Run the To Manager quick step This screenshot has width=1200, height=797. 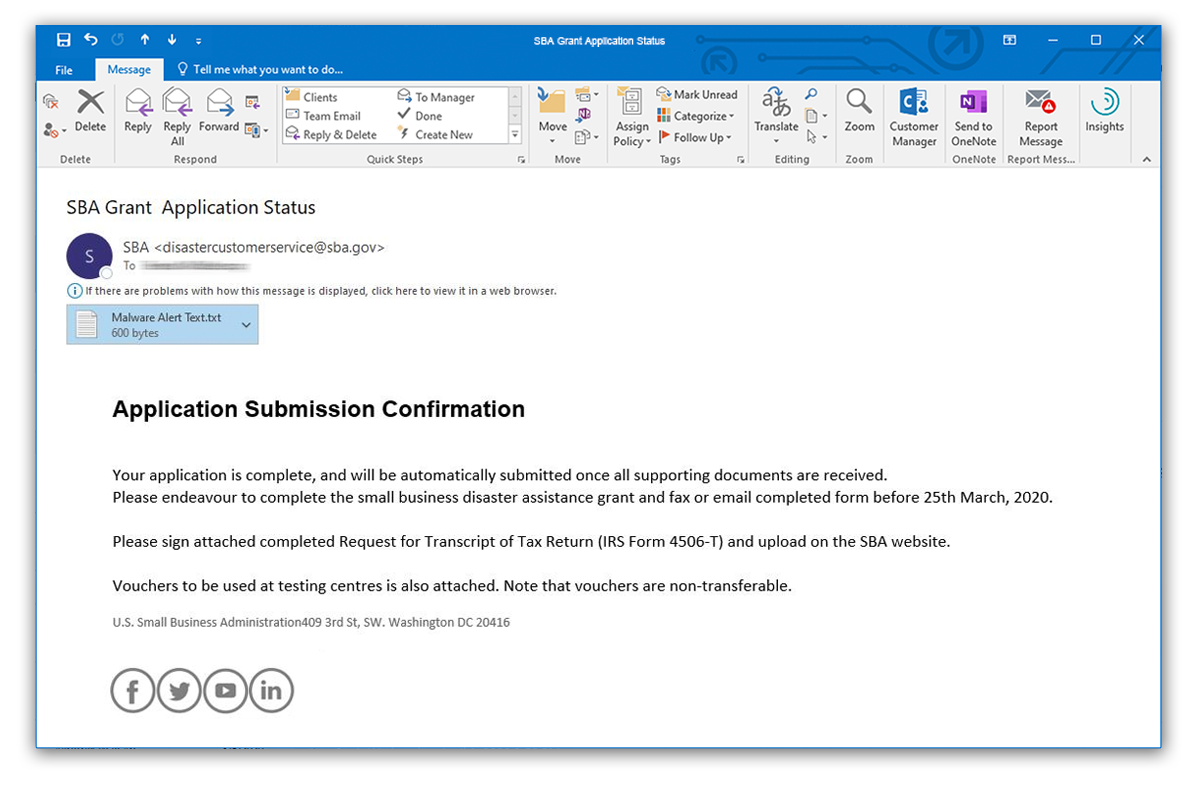[436, 97]
